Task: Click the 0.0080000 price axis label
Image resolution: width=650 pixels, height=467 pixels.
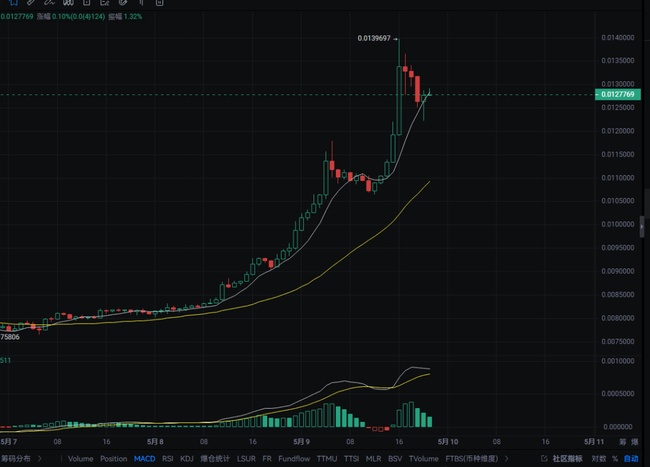Action: pos(618,318)
